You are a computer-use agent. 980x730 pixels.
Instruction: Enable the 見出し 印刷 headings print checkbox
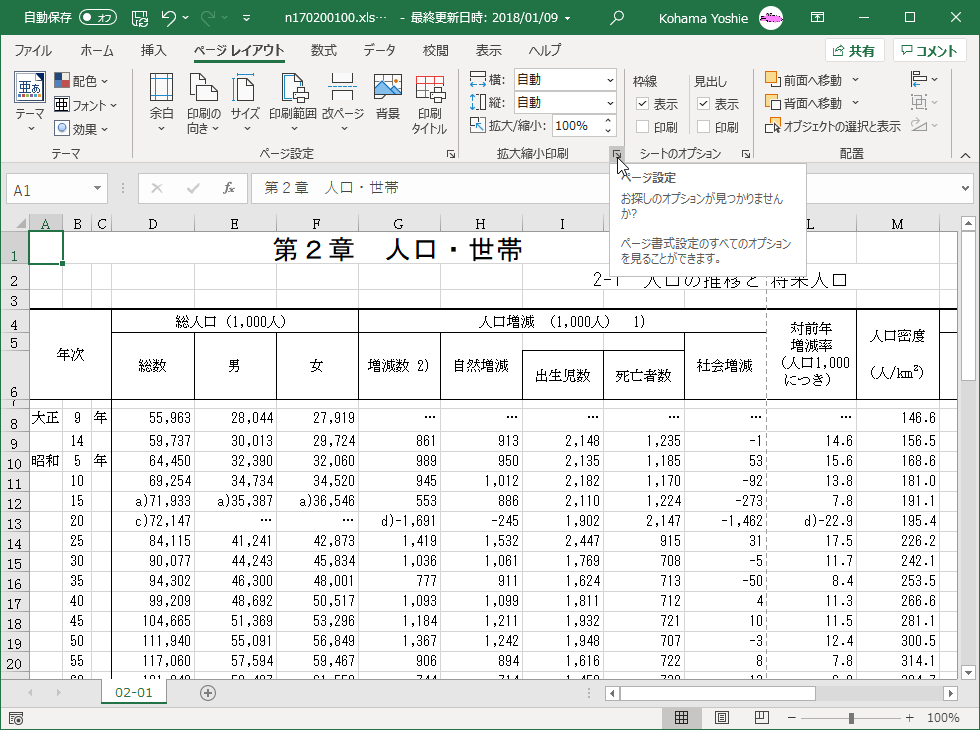click(704, 127)
